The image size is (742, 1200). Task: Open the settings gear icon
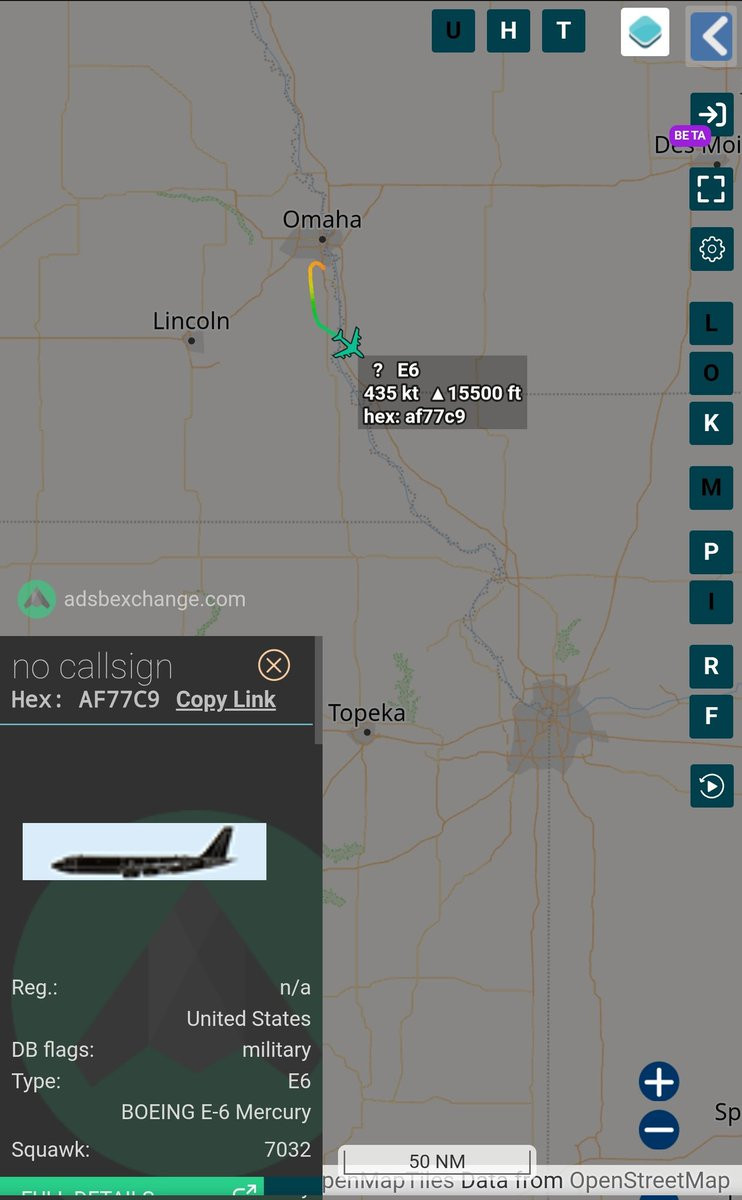coord(711,249)
